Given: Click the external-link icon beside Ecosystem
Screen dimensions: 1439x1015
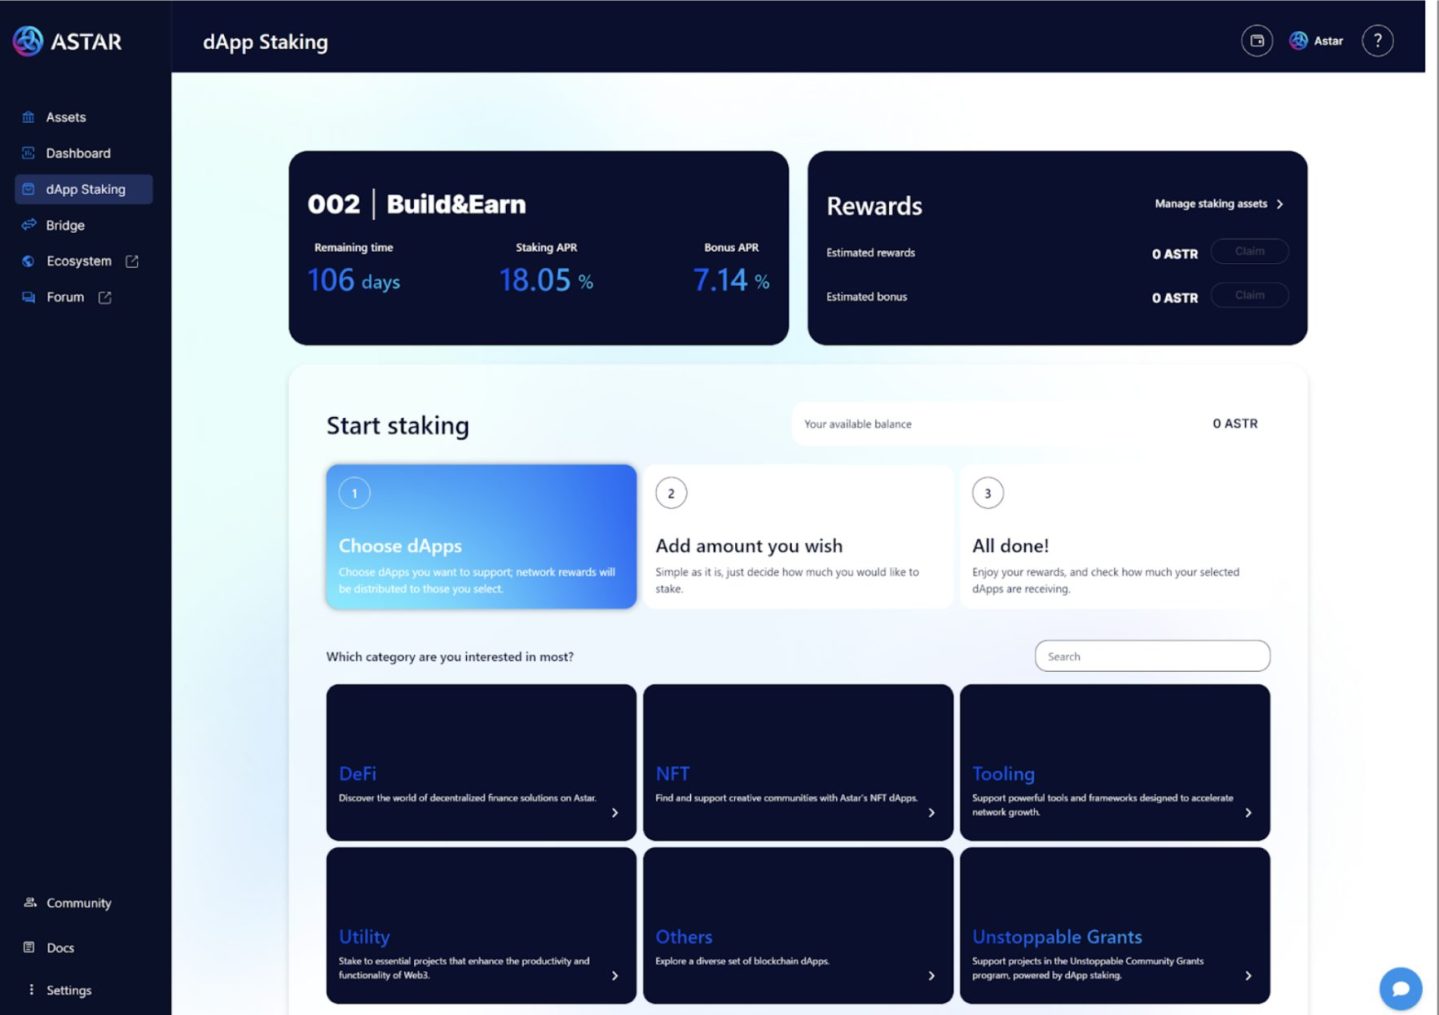Looking at the screenshot, I should pos(132,261).
